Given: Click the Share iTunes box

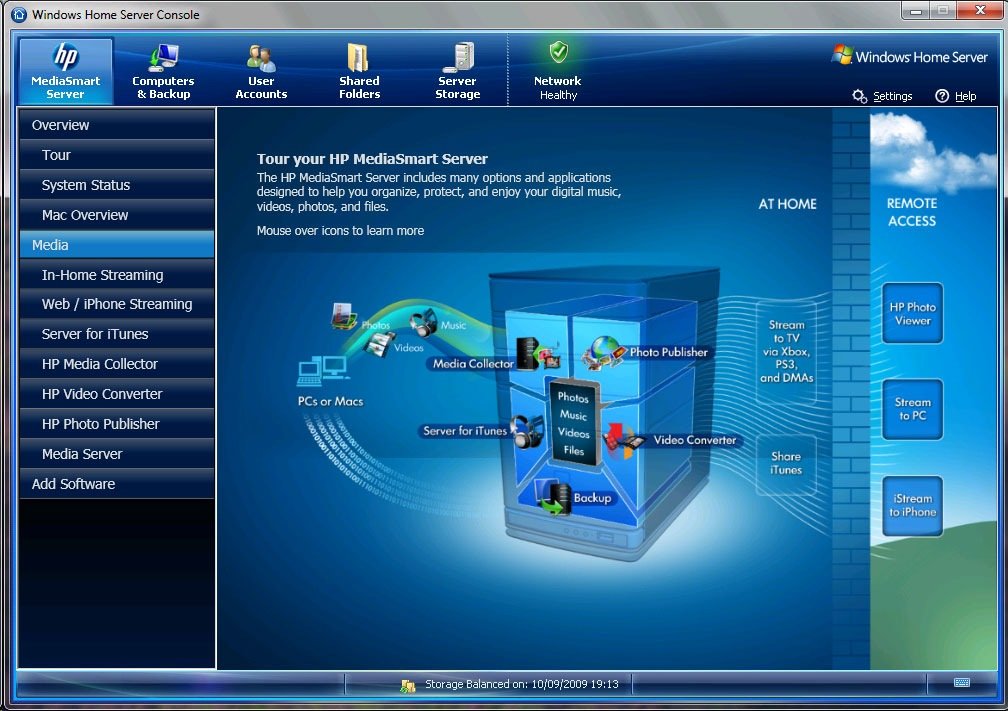Looking at the screenshot, I should 786,463.
